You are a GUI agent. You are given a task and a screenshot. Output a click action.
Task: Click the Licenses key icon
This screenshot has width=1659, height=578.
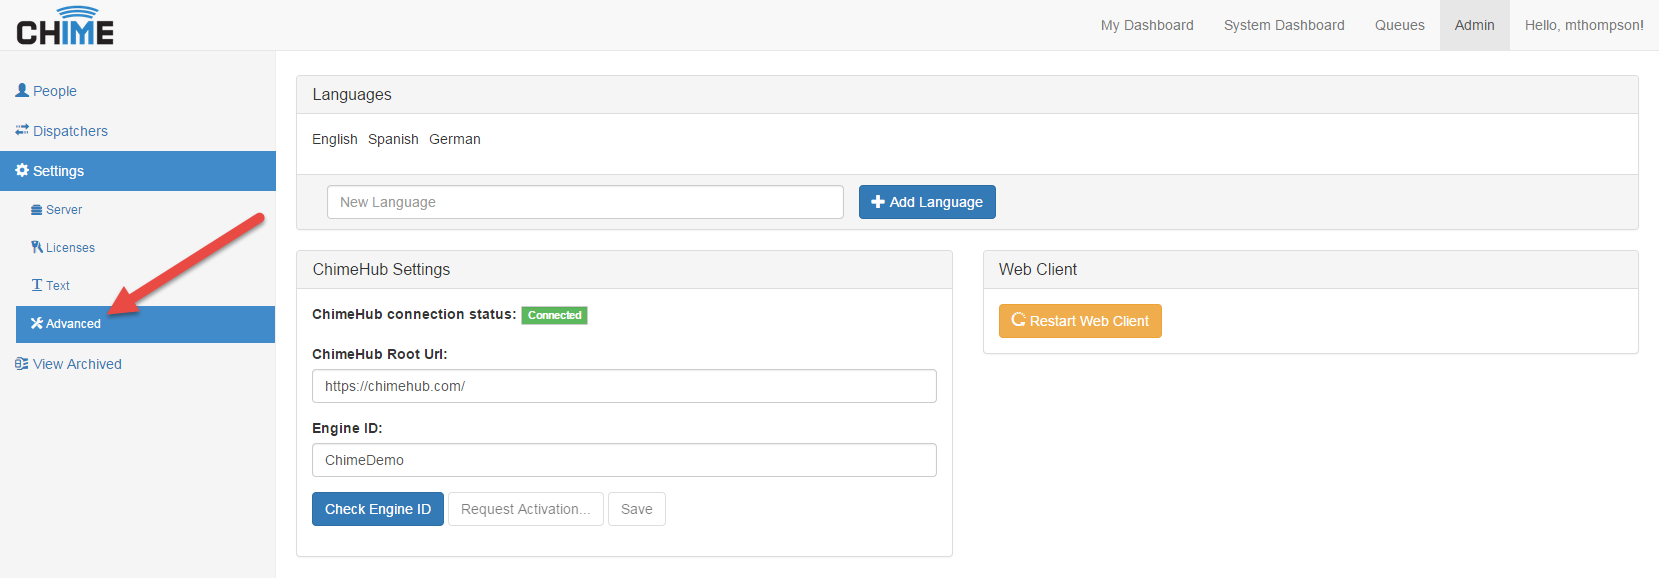click(x=37, y=247)
